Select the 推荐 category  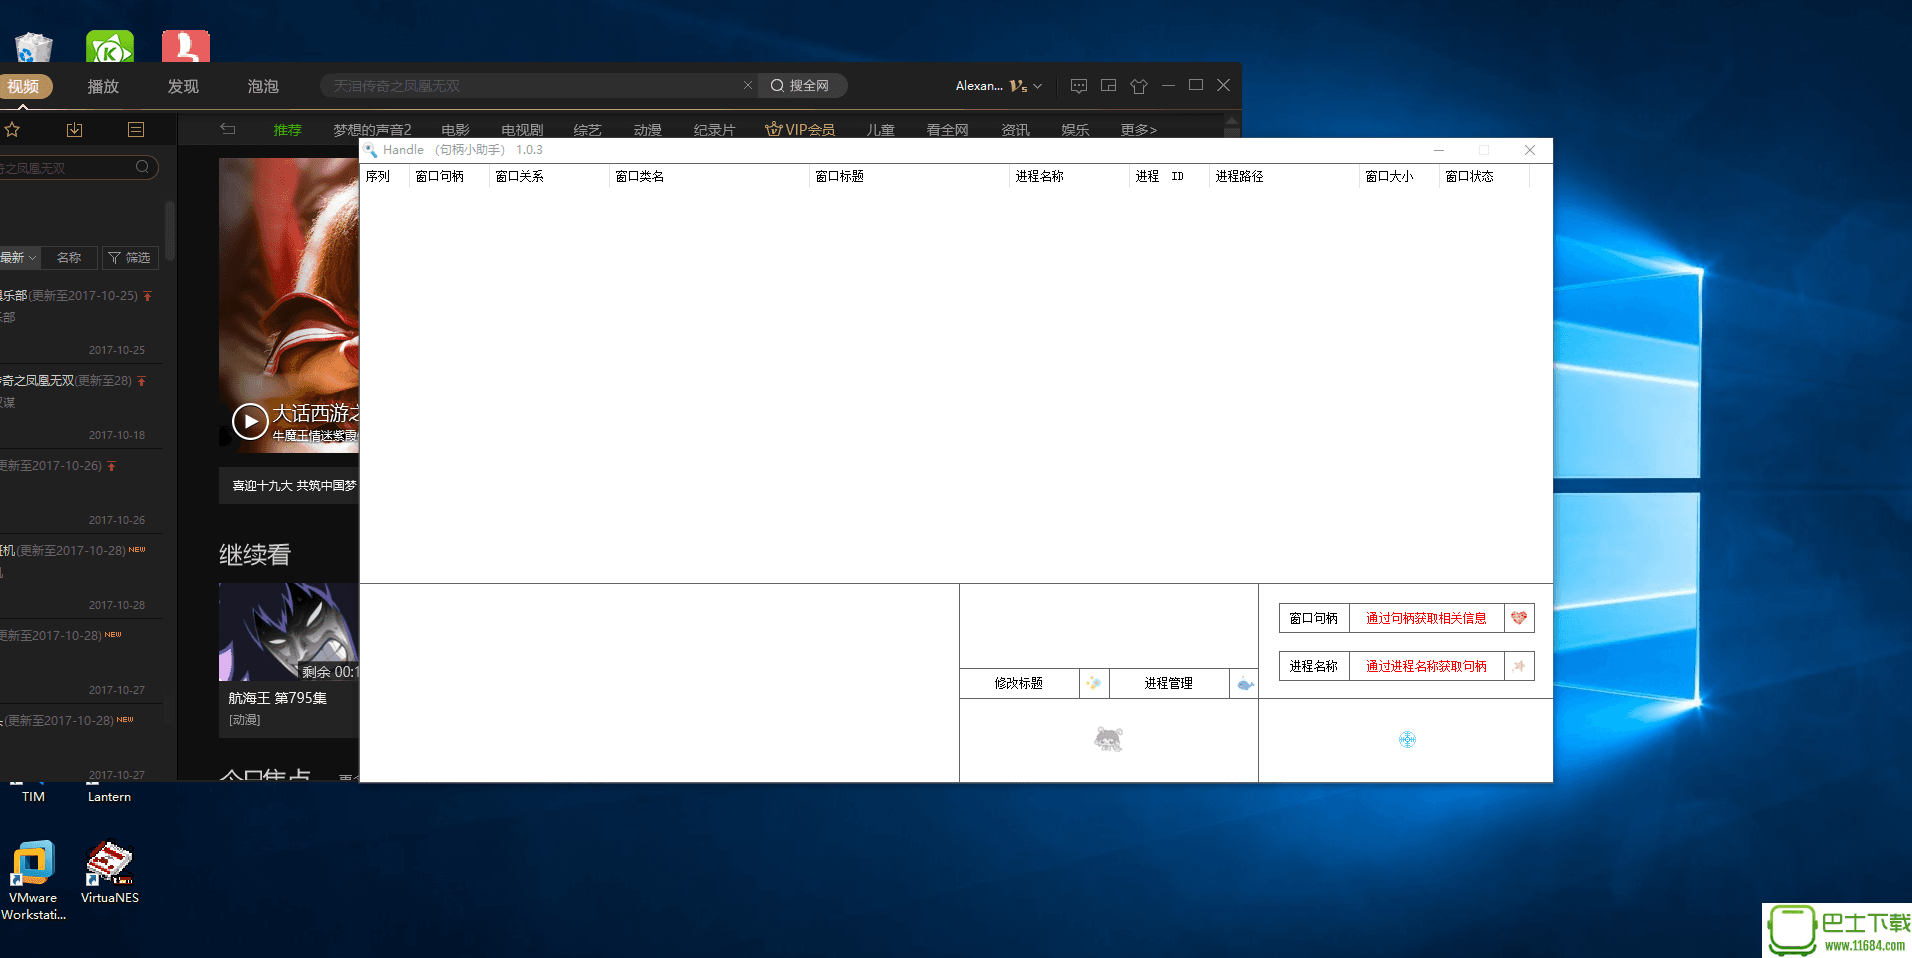click(x=287, y=130)
